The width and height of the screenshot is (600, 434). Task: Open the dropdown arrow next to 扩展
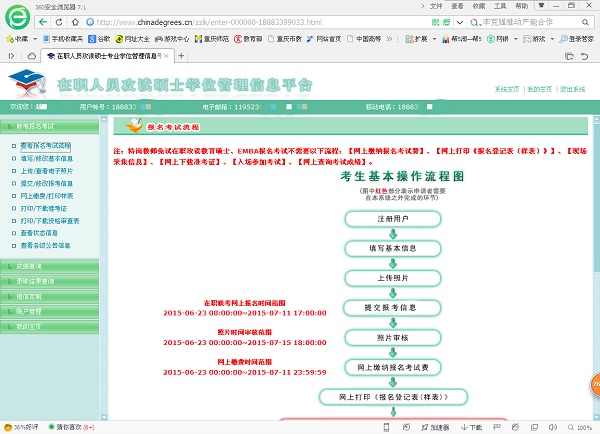coord(434,39)
